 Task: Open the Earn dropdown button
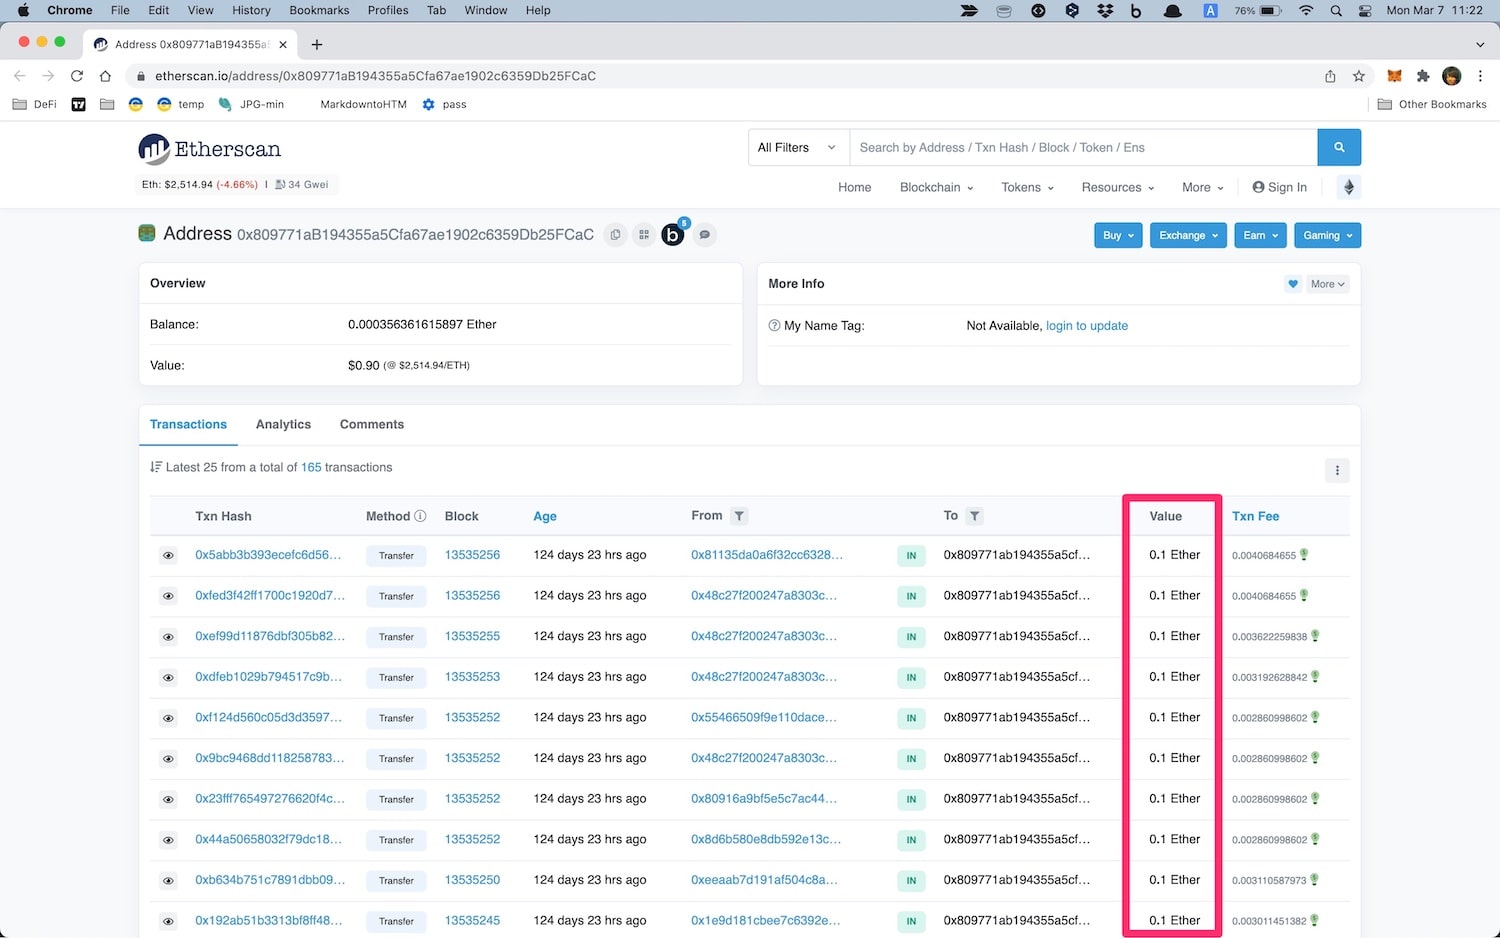pyautogui.click(x=1260, y=235)
